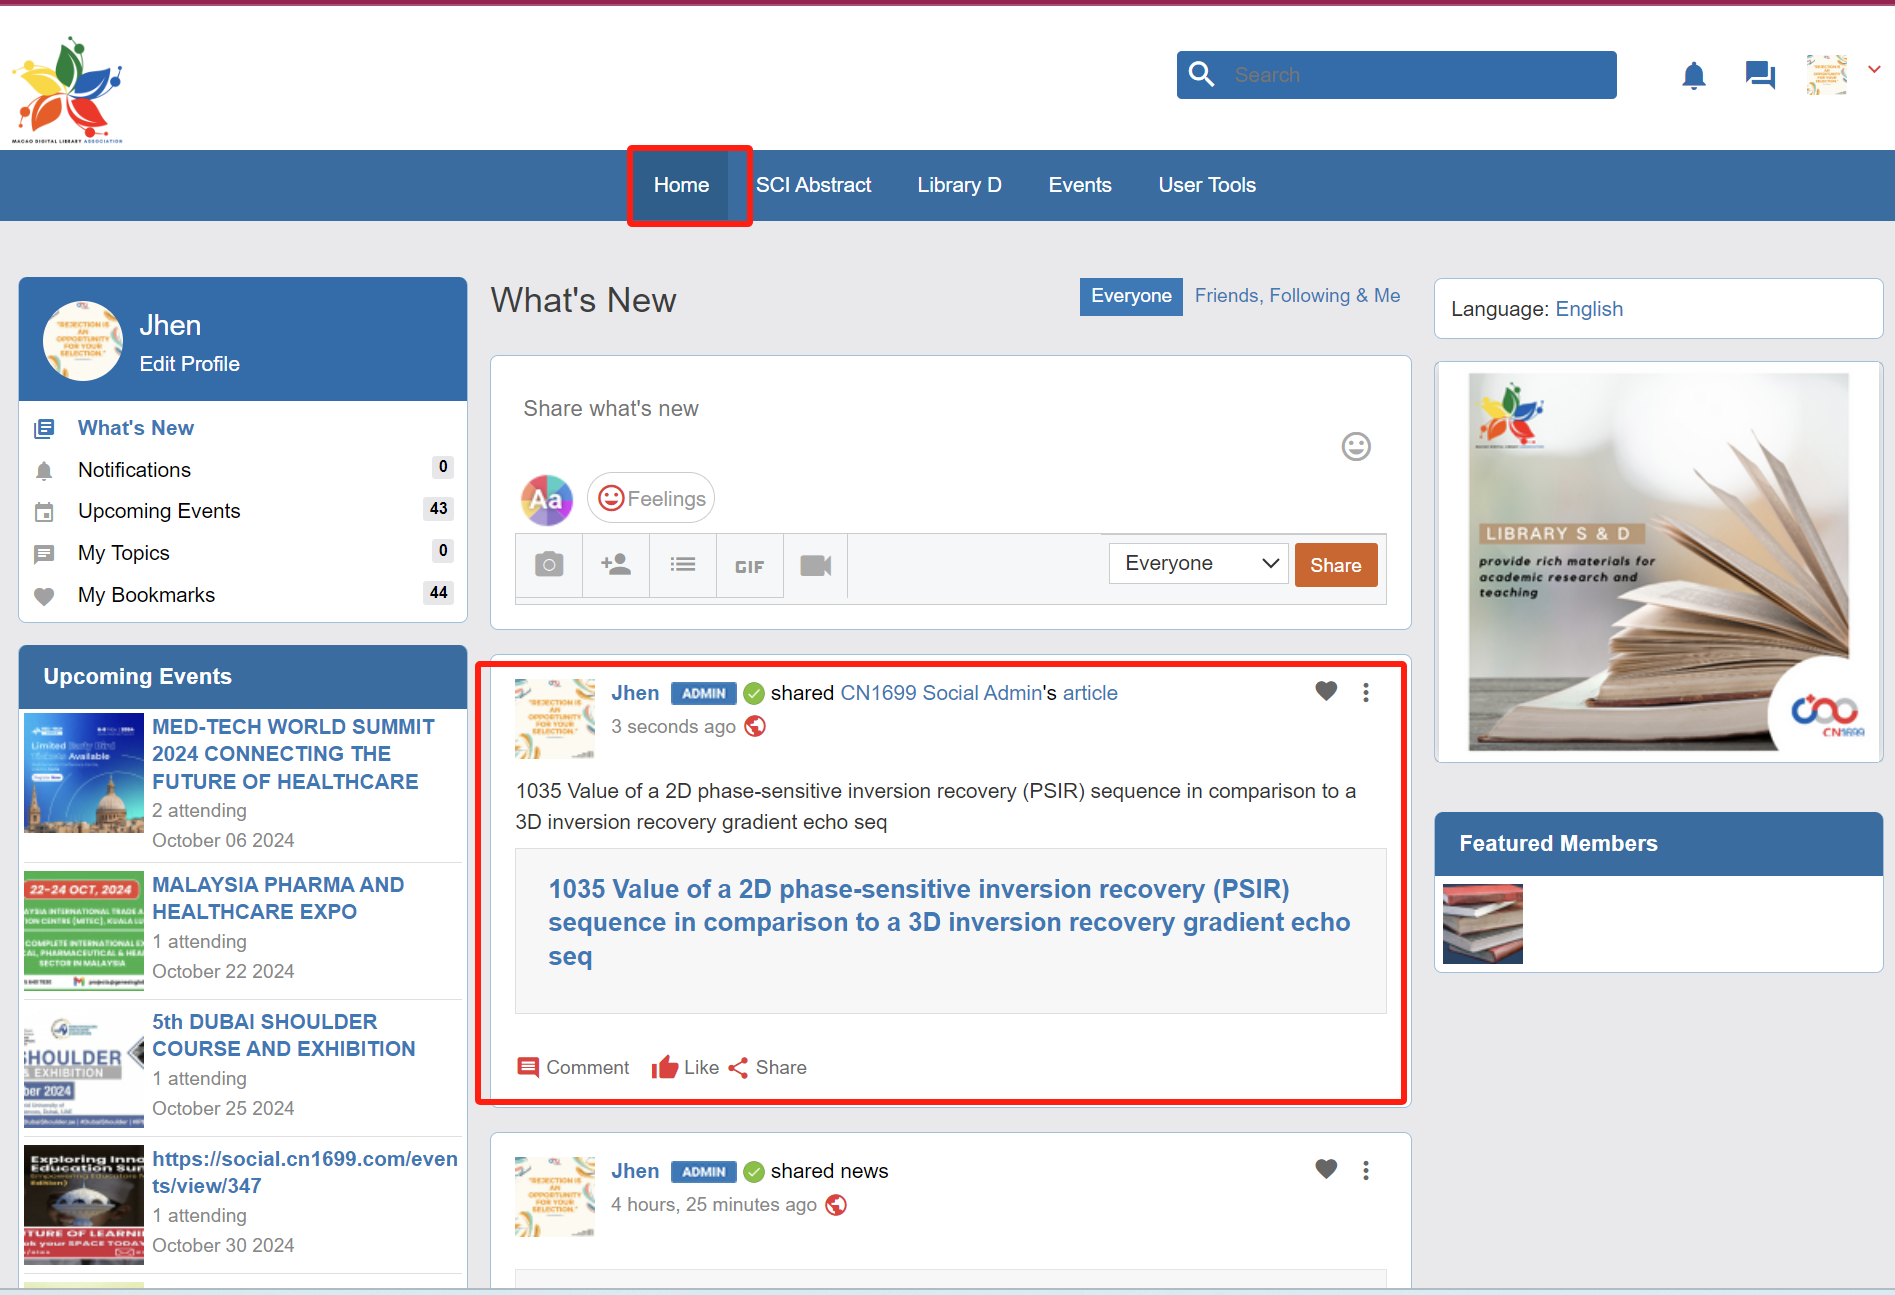Click the colorful Aa background icon

[547, 499]
